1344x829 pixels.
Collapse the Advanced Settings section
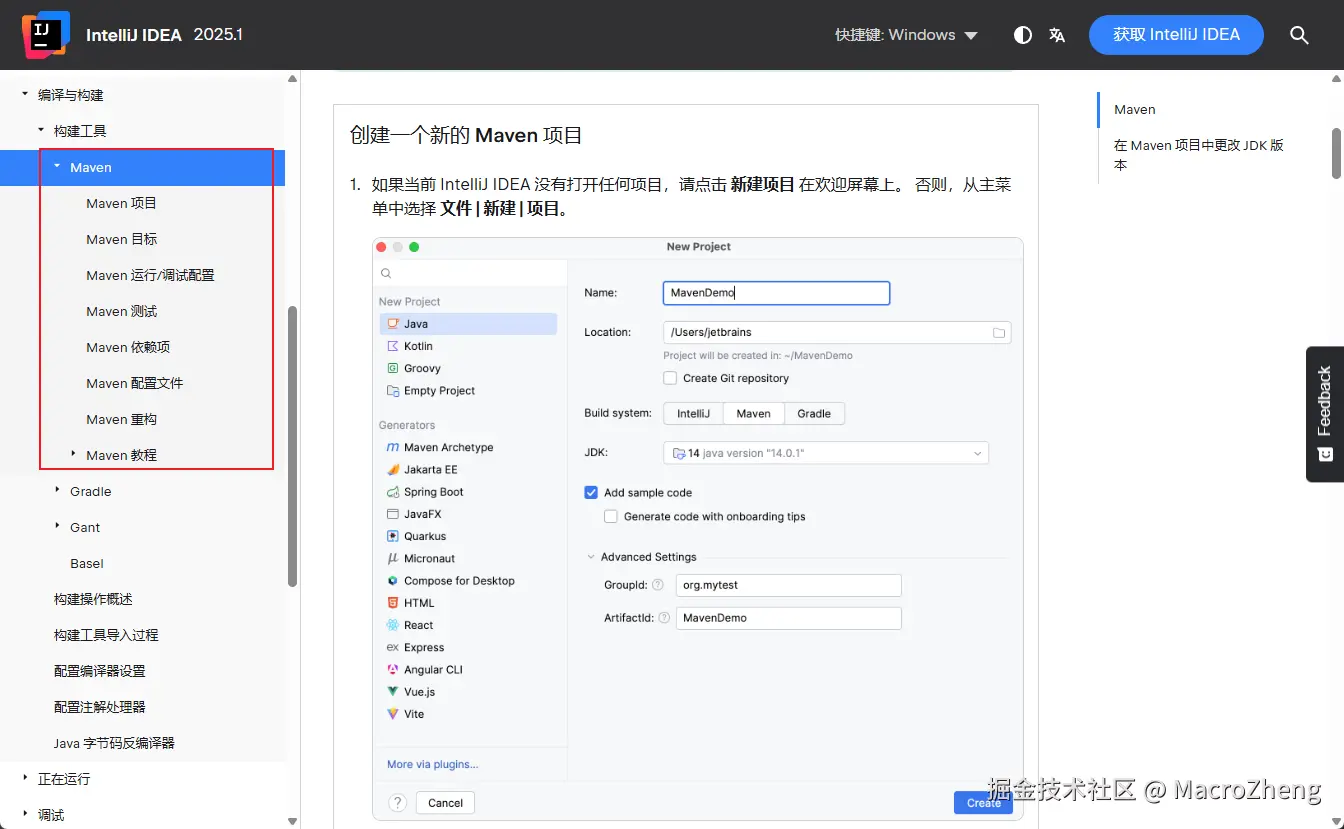[590, 557]
